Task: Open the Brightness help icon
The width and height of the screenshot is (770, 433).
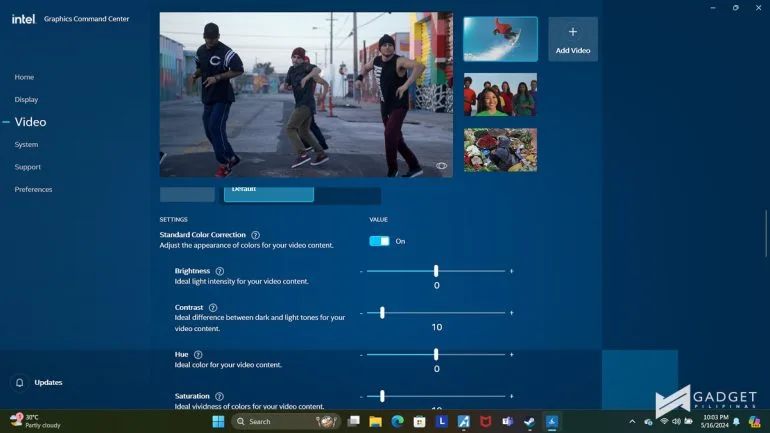Action: pyautogui.click(x=220, y=271)
